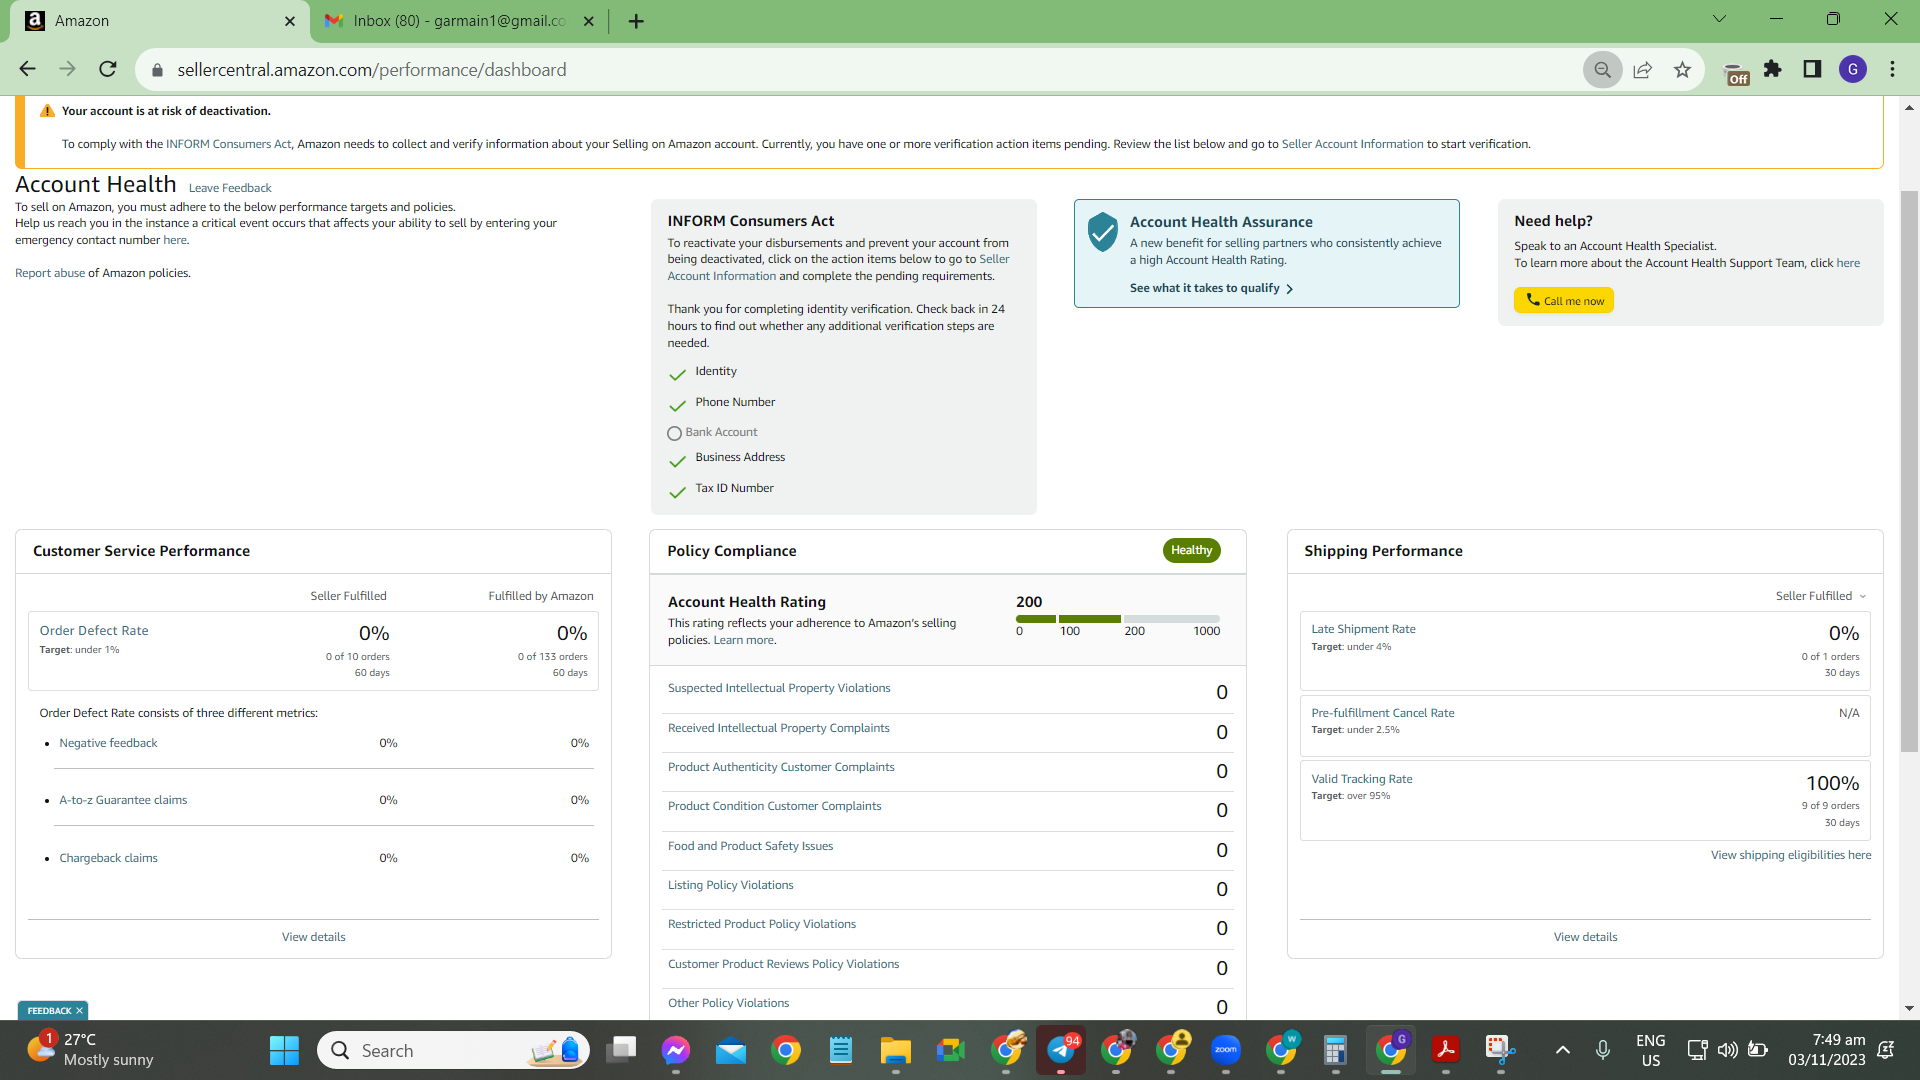Click the Account Health Assurance shield icon
1920x1080 pixels.
[x=1102, y=231]
